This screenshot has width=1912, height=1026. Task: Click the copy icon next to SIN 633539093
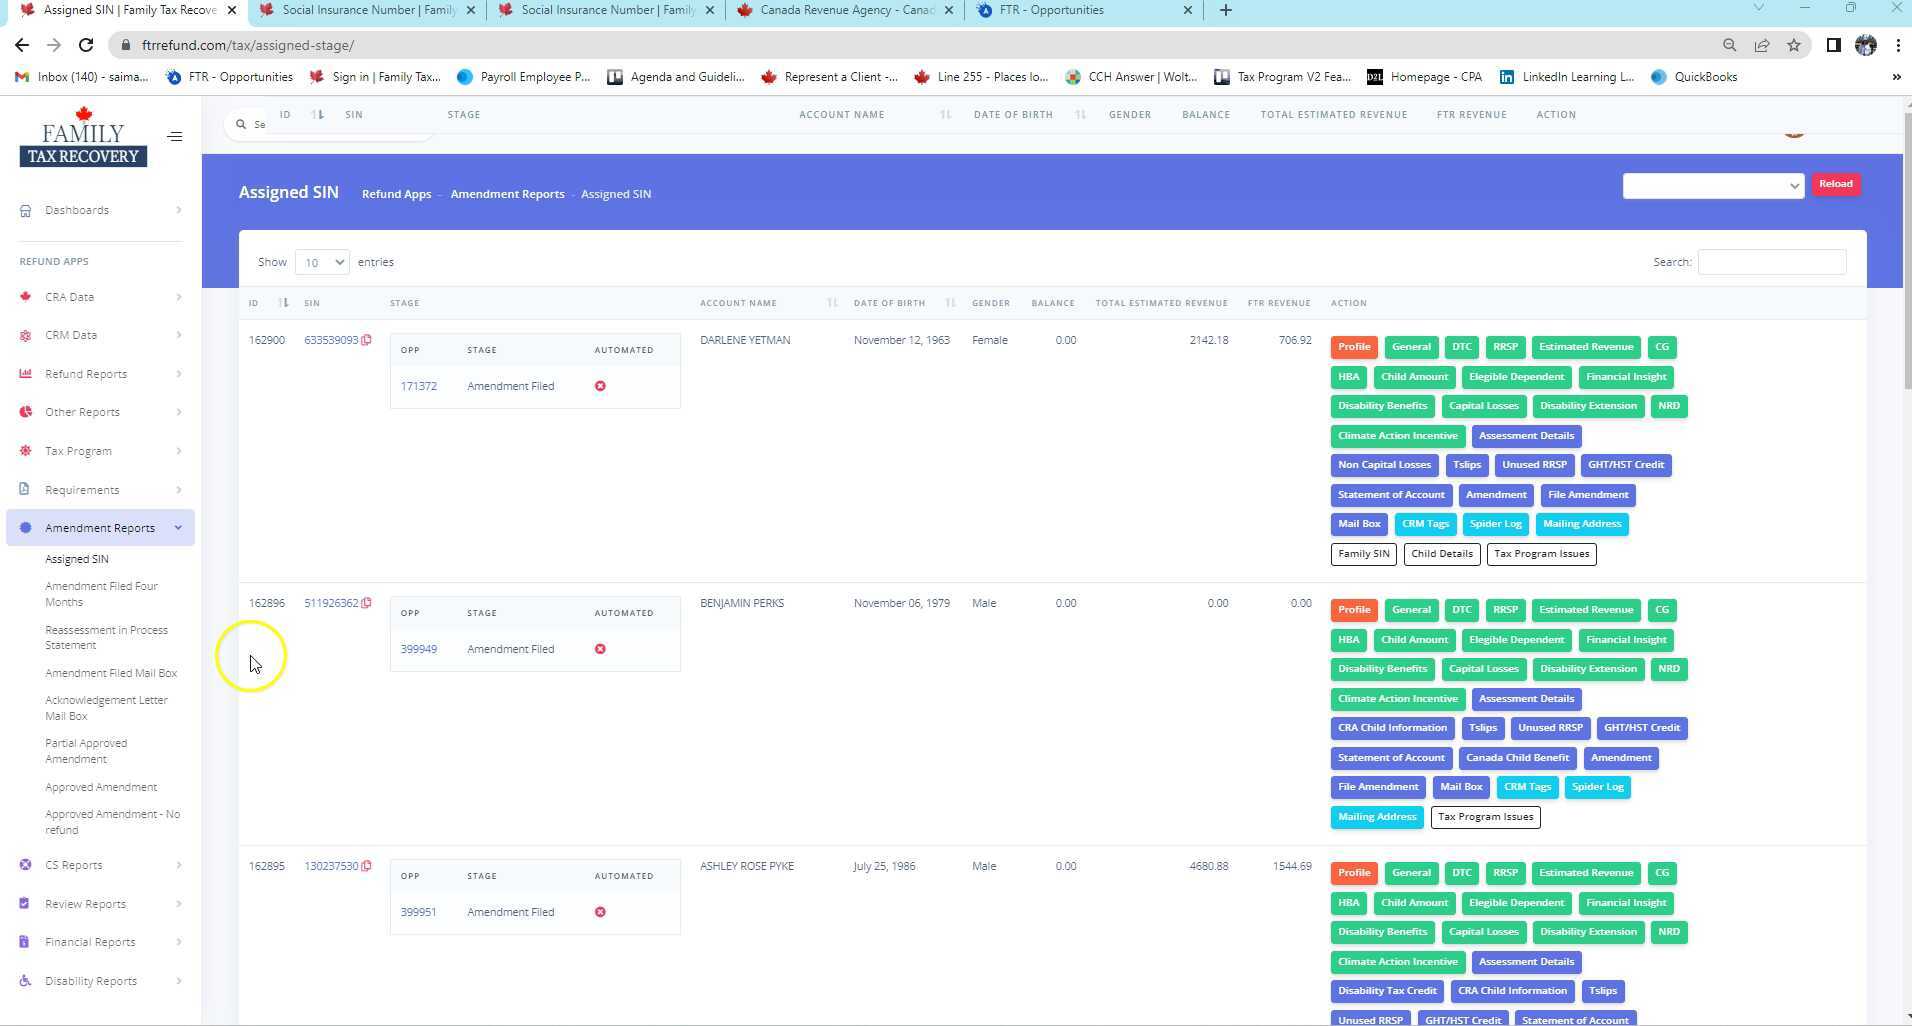(367, 340)
